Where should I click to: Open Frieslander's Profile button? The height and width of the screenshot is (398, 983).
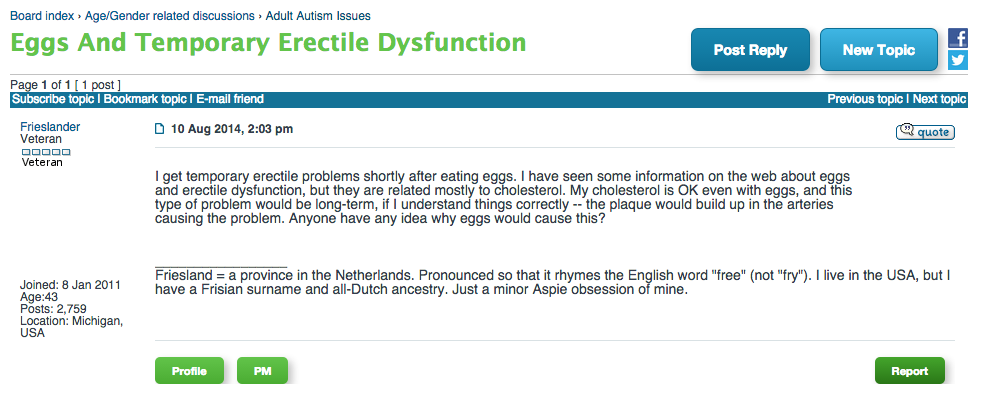pyautogui.click(x=189, y=371)
